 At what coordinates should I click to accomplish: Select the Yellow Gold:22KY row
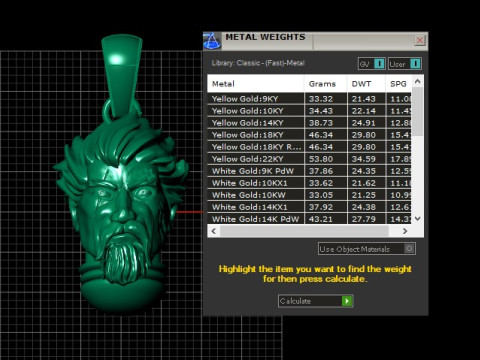[x=309, y=159]
